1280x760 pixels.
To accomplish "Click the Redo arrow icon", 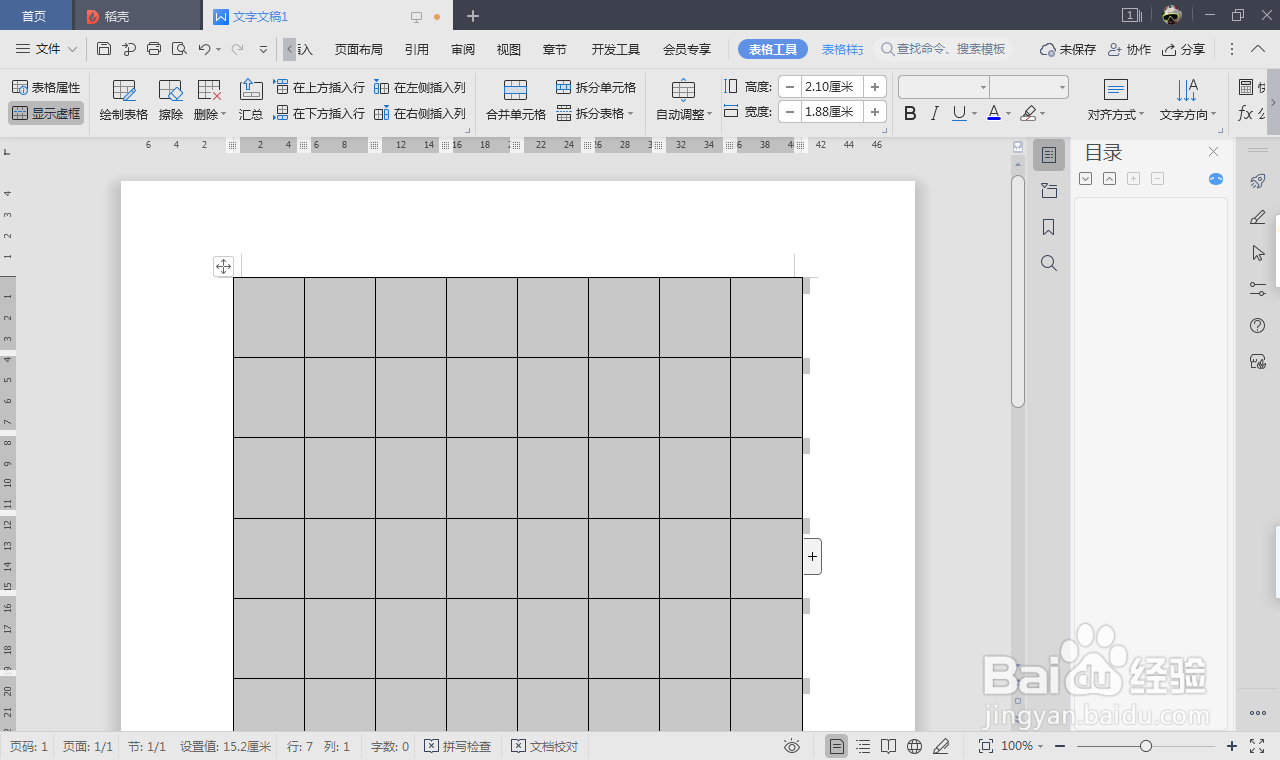I will tap(237, 48).
